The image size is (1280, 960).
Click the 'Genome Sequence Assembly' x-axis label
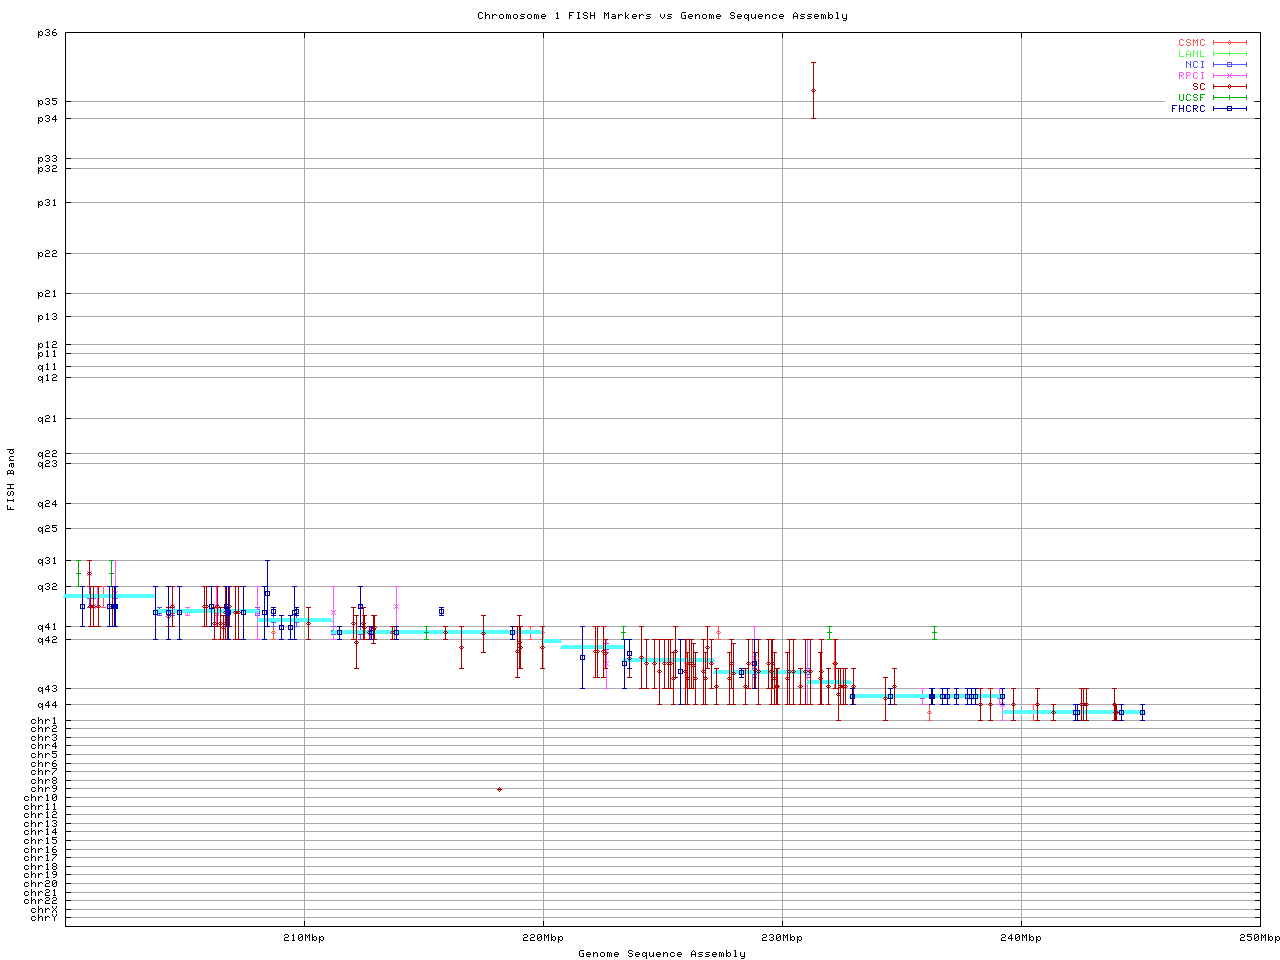point(662,954)
